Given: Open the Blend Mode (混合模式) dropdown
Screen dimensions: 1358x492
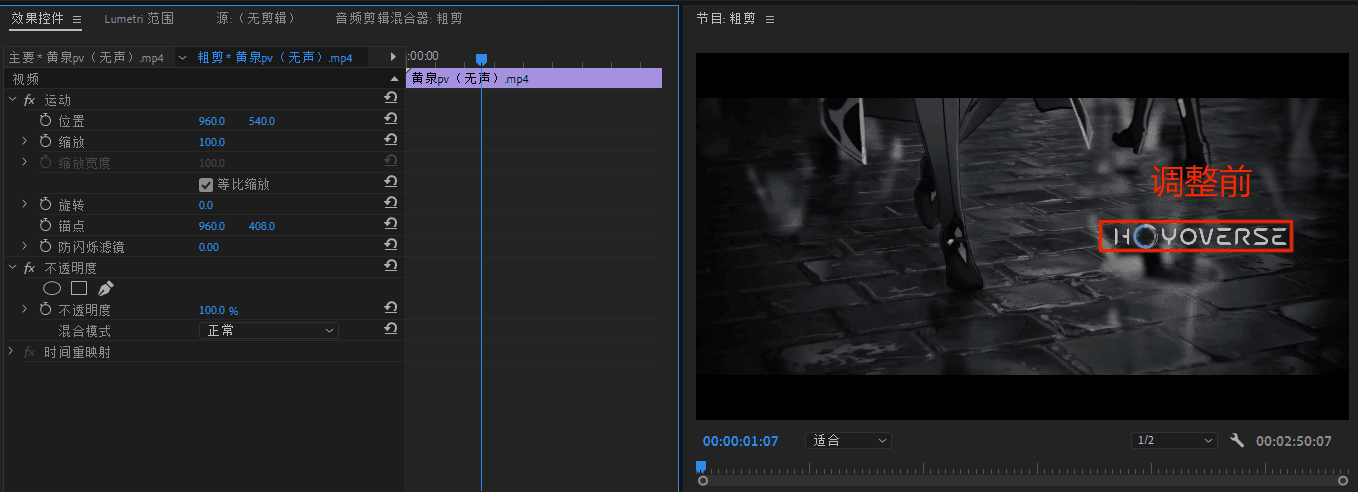Looking at the screenshot, I should click(268, 330).
